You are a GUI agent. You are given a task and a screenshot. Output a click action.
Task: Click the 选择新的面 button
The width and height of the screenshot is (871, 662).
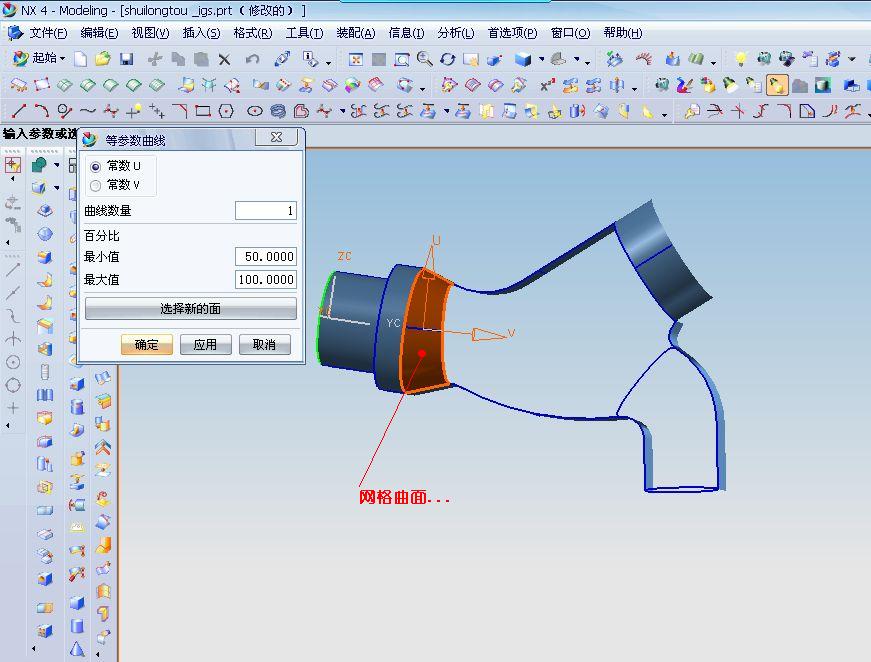coord(191,308)
